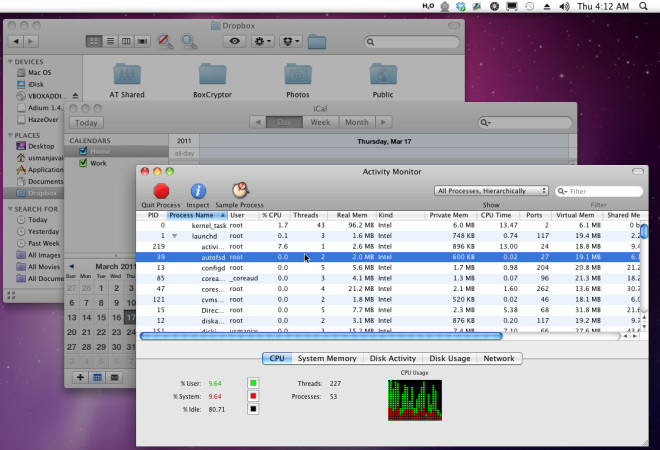Click the magnifying glass toolbar icon in Finder

click(x=188, y=41)
